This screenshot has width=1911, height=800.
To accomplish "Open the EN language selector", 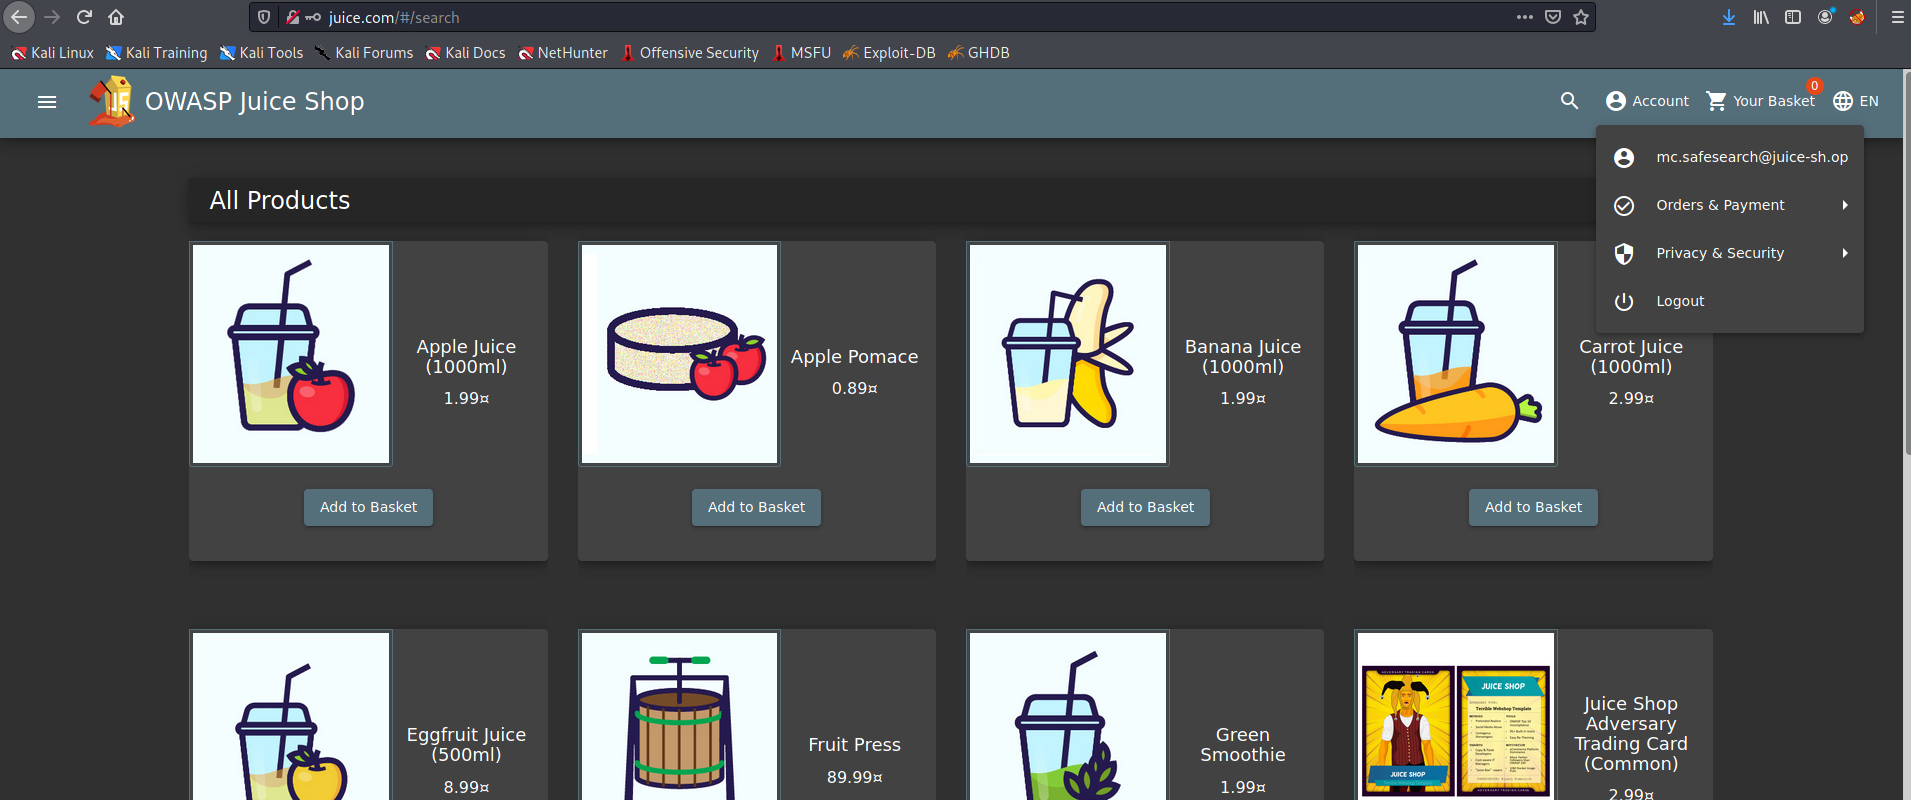I will [1856, 101].
